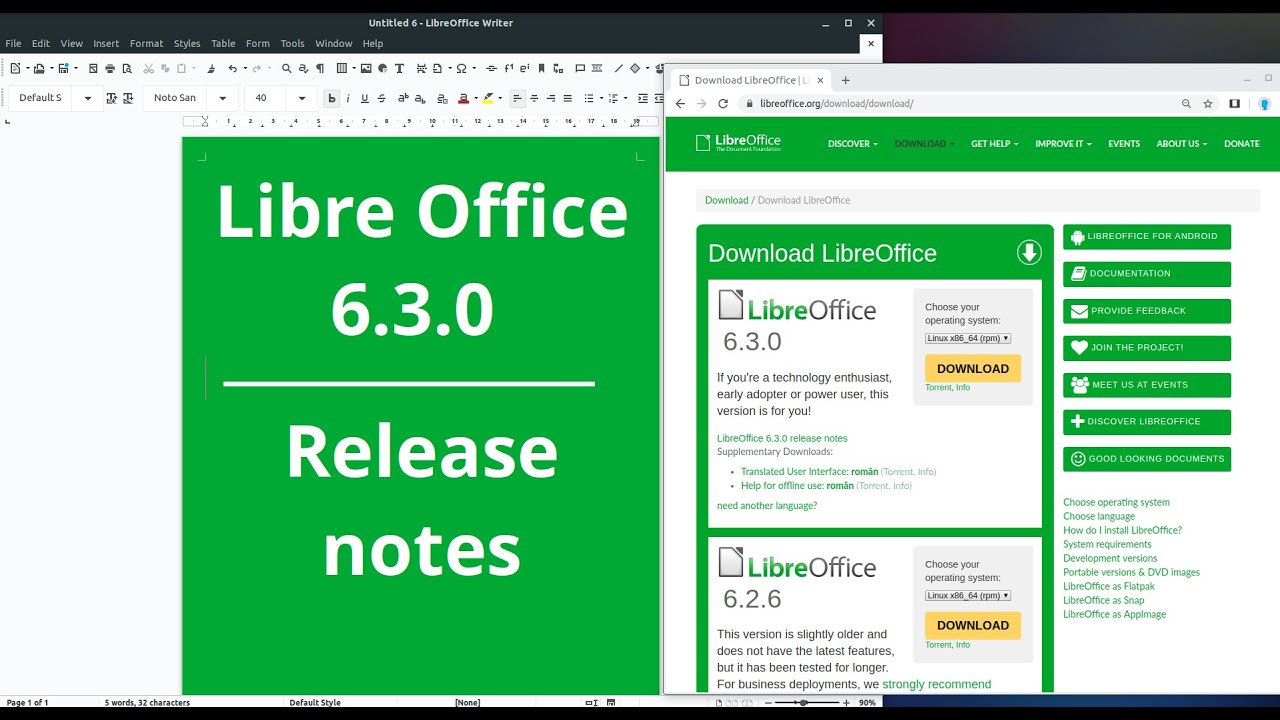This screenshot has height=720, width=1280.
Task: Click the Insert Bookmark icon
Action: click(541, 69)
